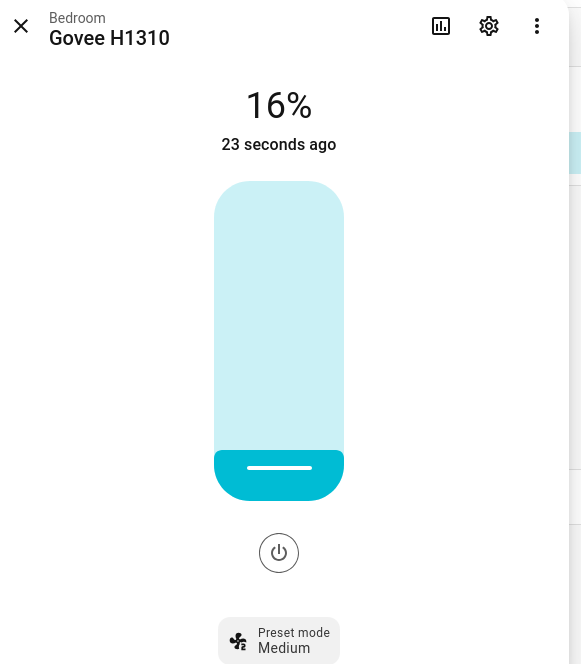Screen dimensions: 581x664
Task: Click the fan icon in Preset mode
Action: pos(238,641)
